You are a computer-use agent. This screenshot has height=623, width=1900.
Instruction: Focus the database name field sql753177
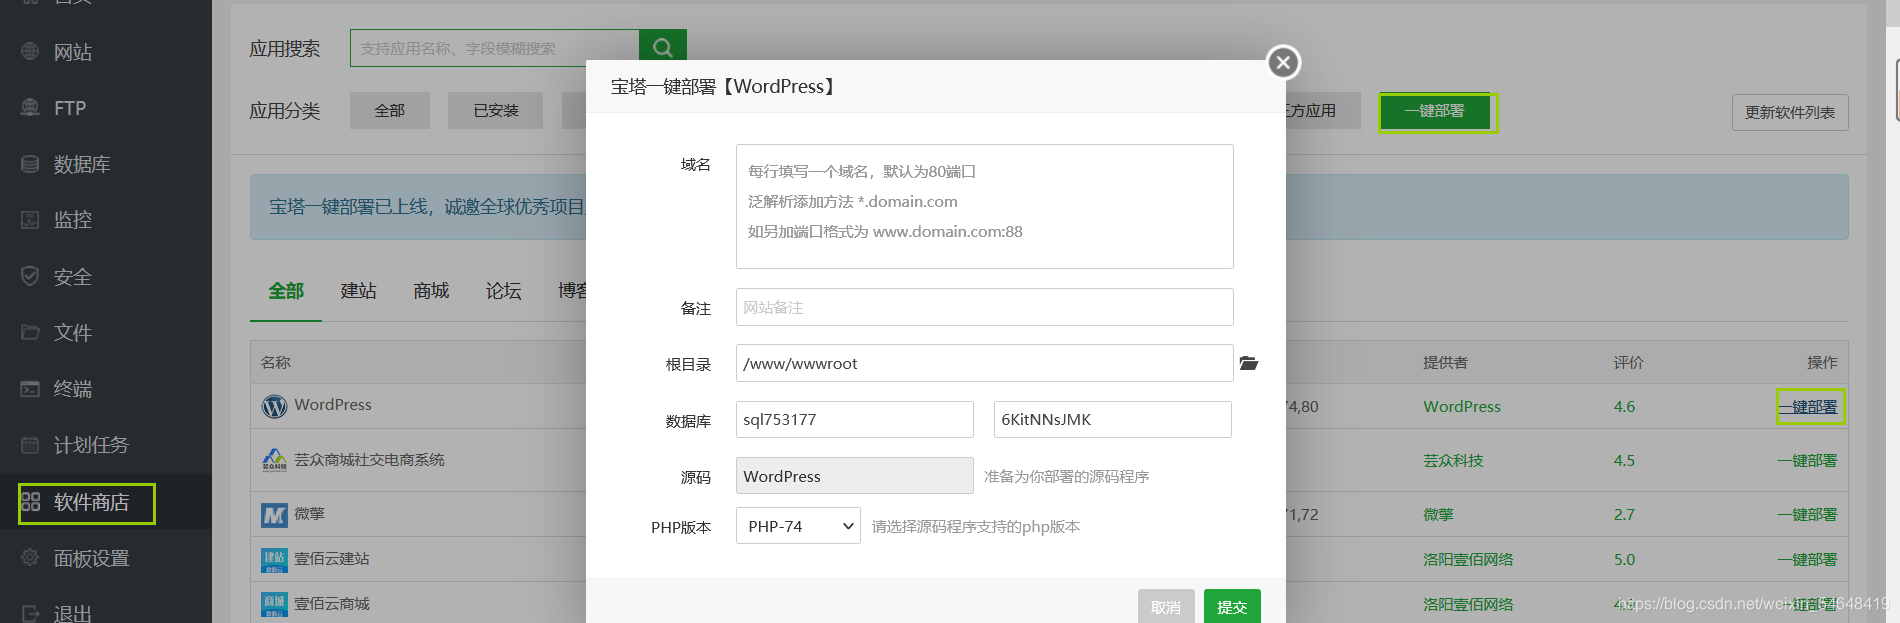point(855,419)
